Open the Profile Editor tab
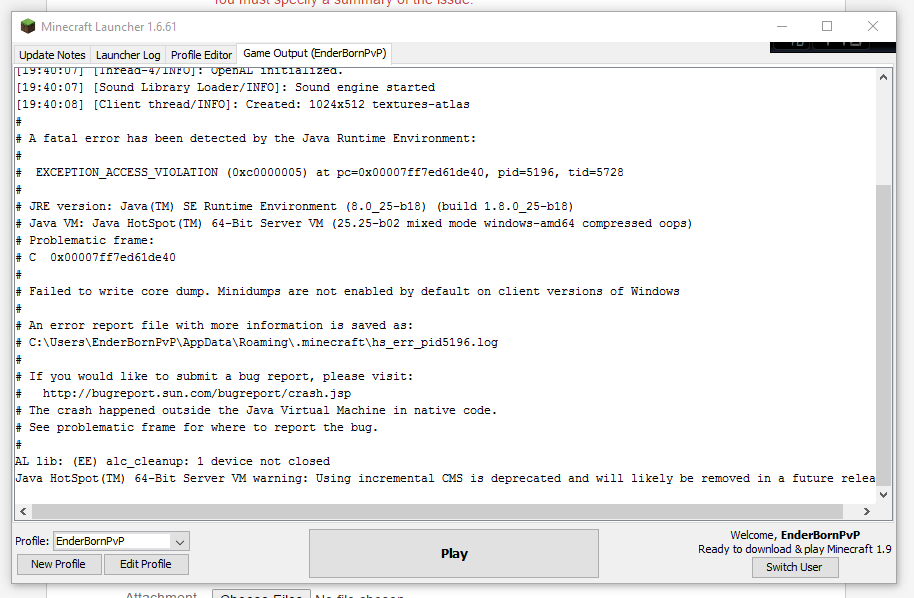The image size is (914, 598). click(x=201, y=55)
